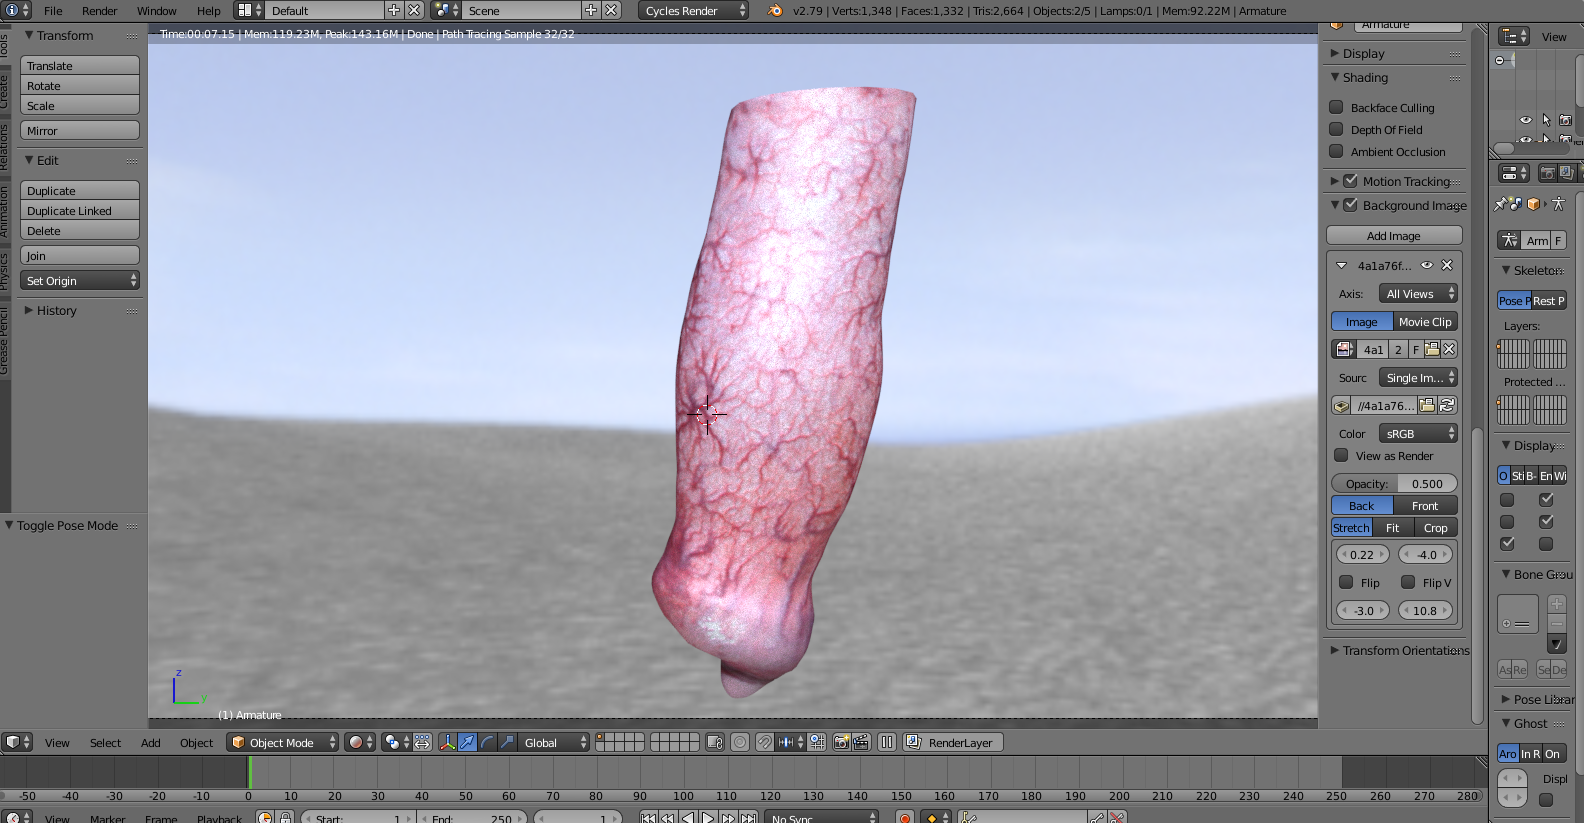Enable View as Render checkbox
This screenshot has height=823, width=1584.
pyautogui.click(x=1341, y=455)
